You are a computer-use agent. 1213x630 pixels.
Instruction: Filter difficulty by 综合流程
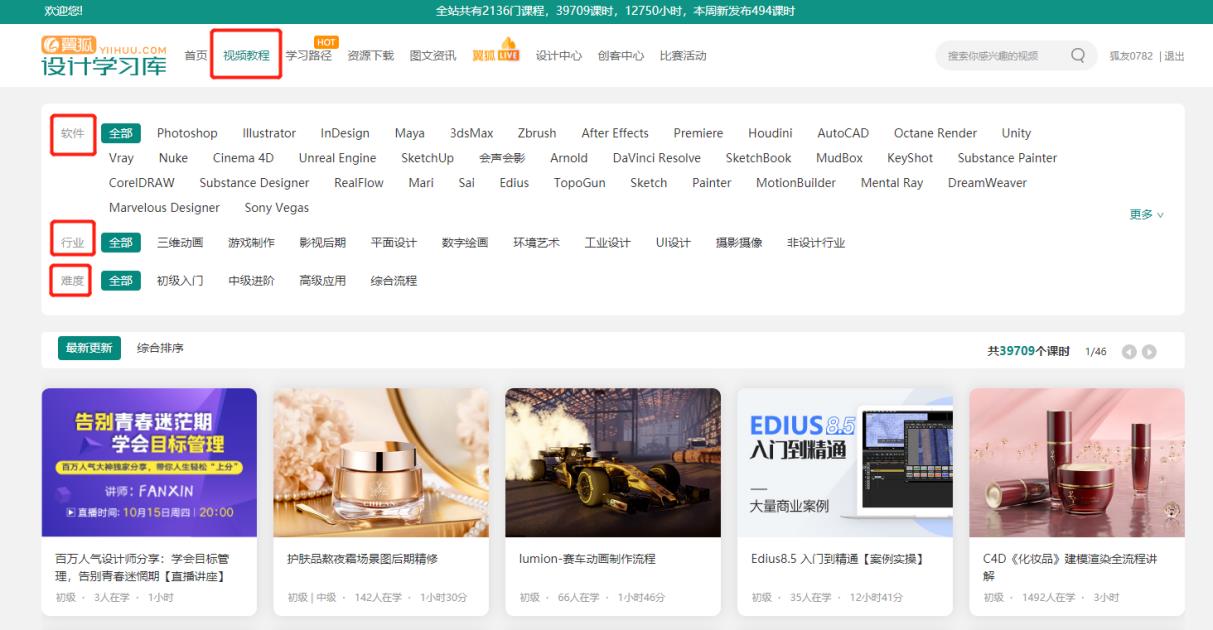pyautogui.click(x=394, y=281)
